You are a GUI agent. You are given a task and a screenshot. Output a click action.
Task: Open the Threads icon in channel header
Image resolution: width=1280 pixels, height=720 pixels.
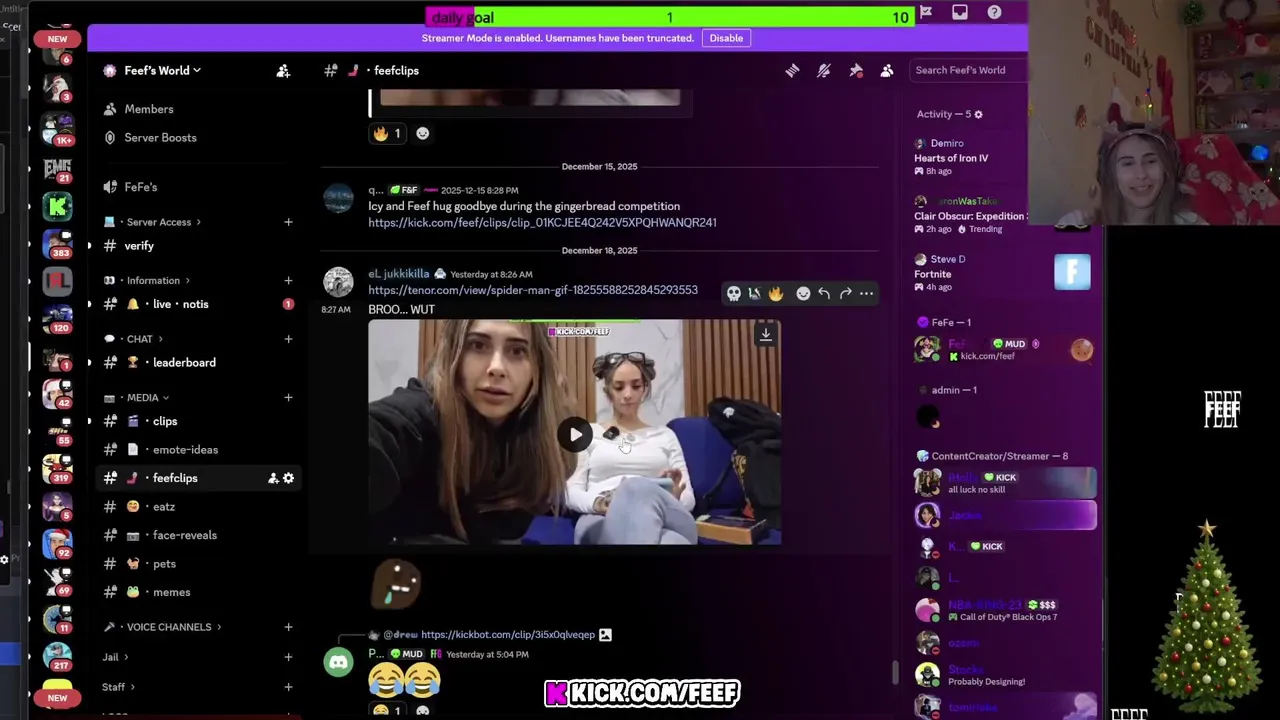[792, 71]
